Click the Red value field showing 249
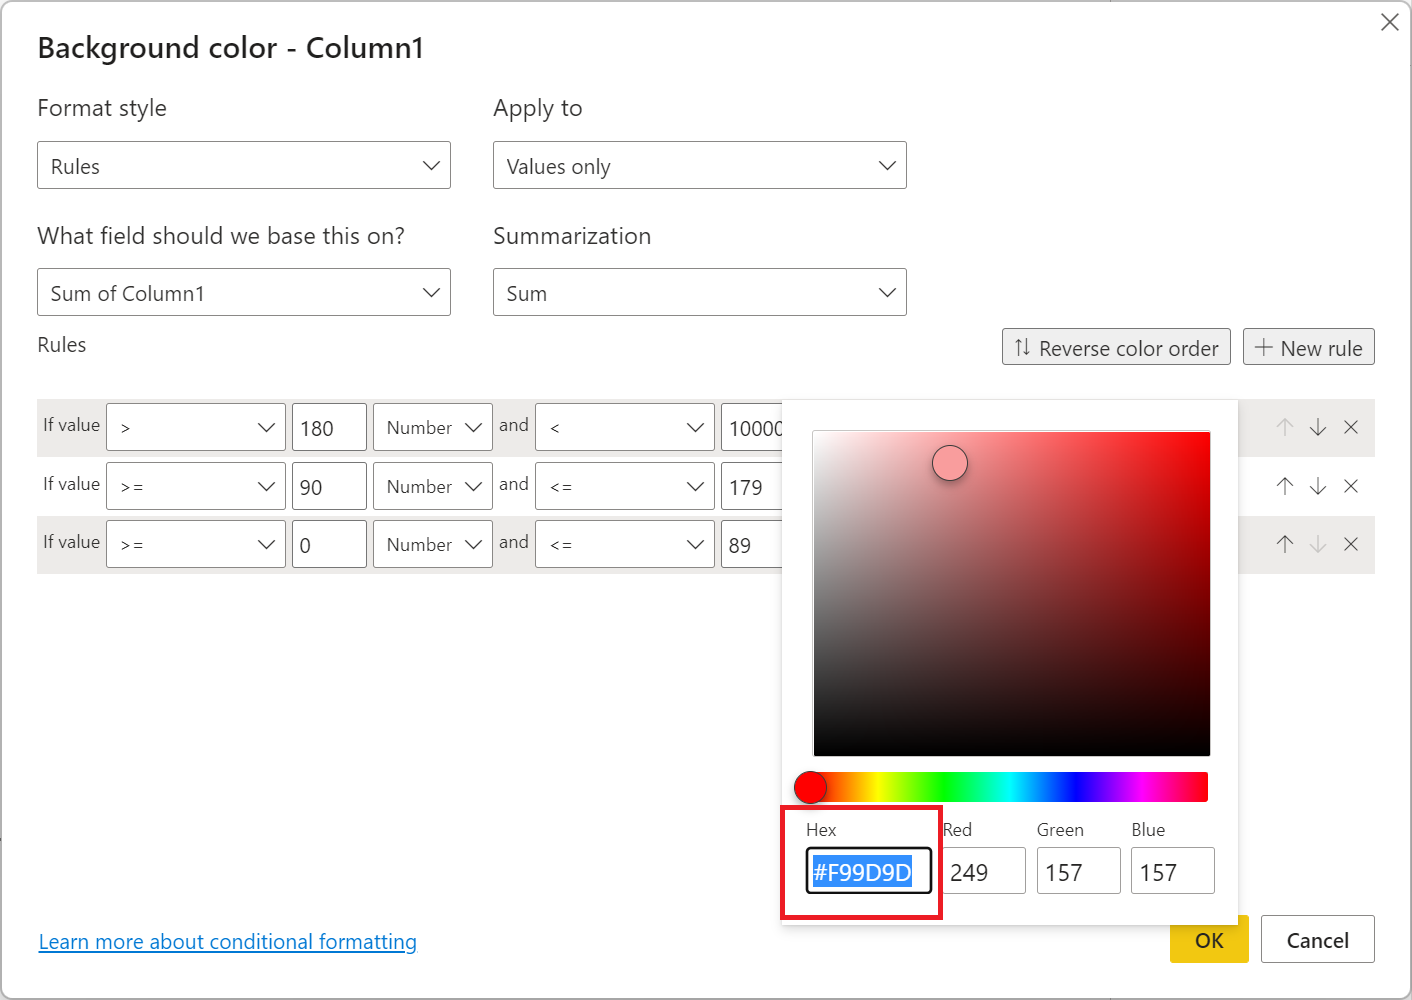The width and height of the screenshot is (1412, 1000). coord(984,870)
